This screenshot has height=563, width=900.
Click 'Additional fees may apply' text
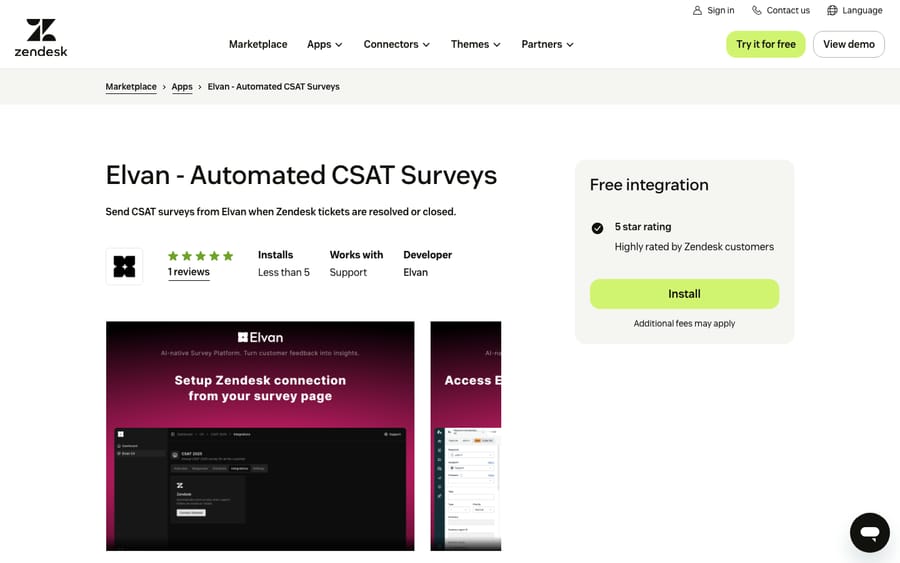tap(684, 324)
